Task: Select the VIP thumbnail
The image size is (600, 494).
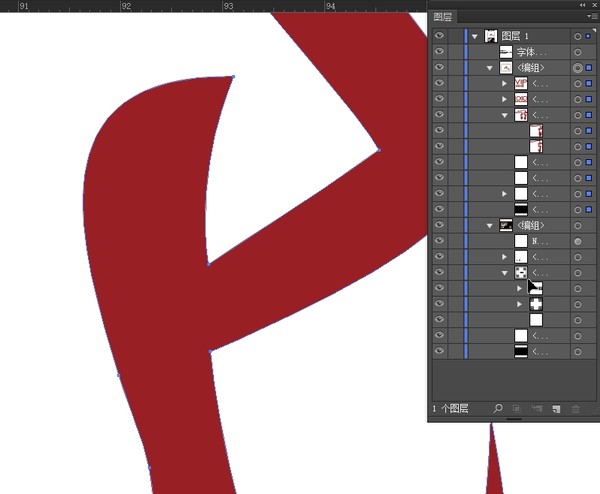Action: click(521, 83)
